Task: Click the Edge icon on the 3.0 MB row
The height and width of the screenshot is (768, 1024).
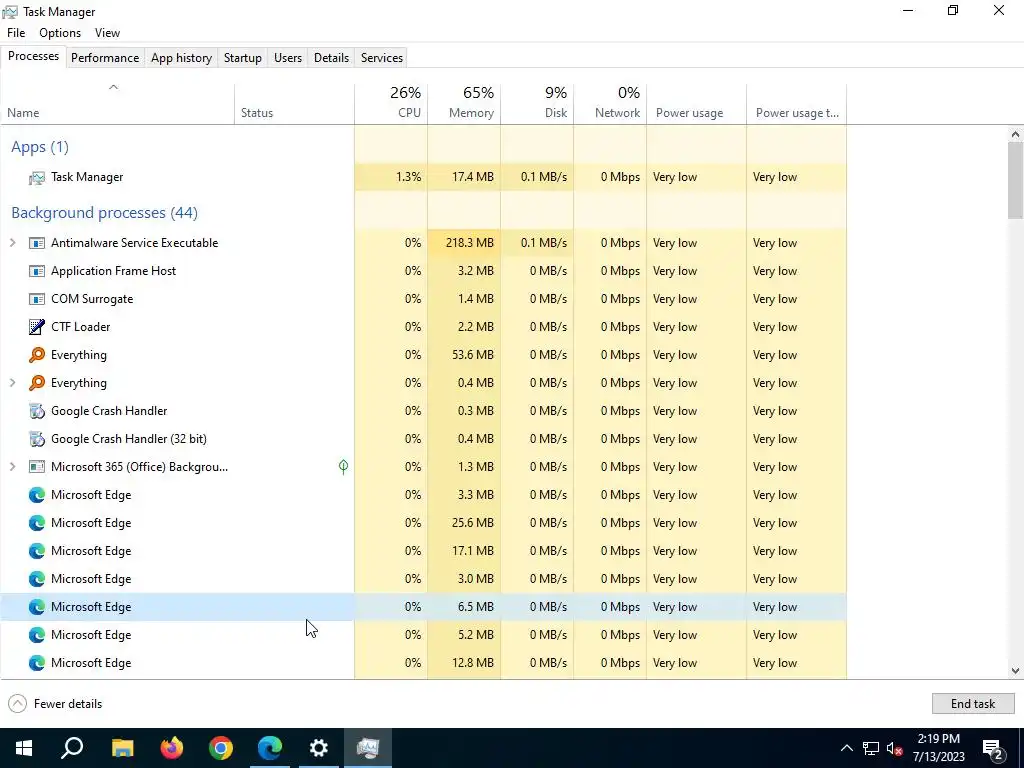Action: point(37,579)
